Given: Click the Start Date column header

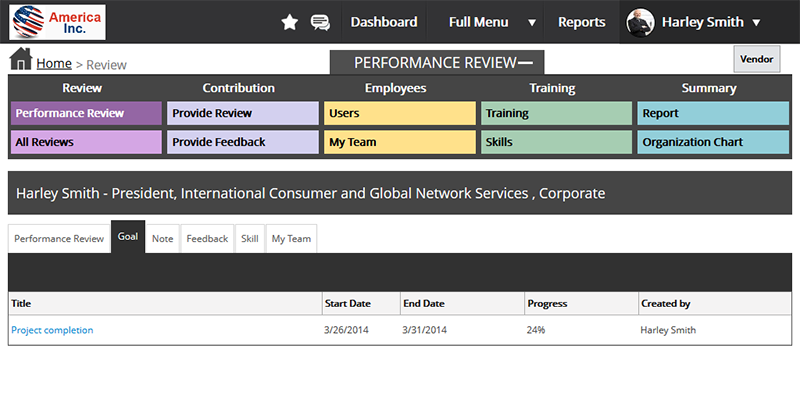Looking at the screenshot, I should (x=361, y=303).
